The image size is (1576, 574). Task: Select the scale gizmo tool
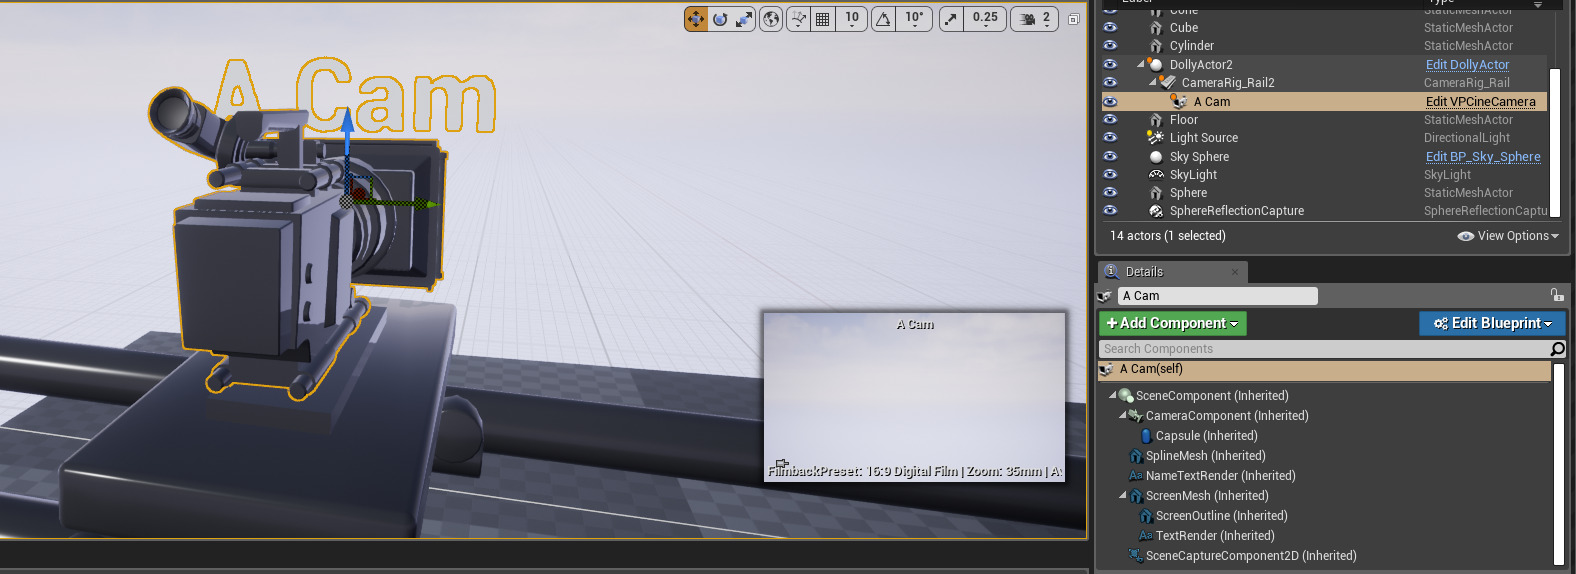pyautogui.click(x=744, y=19)
